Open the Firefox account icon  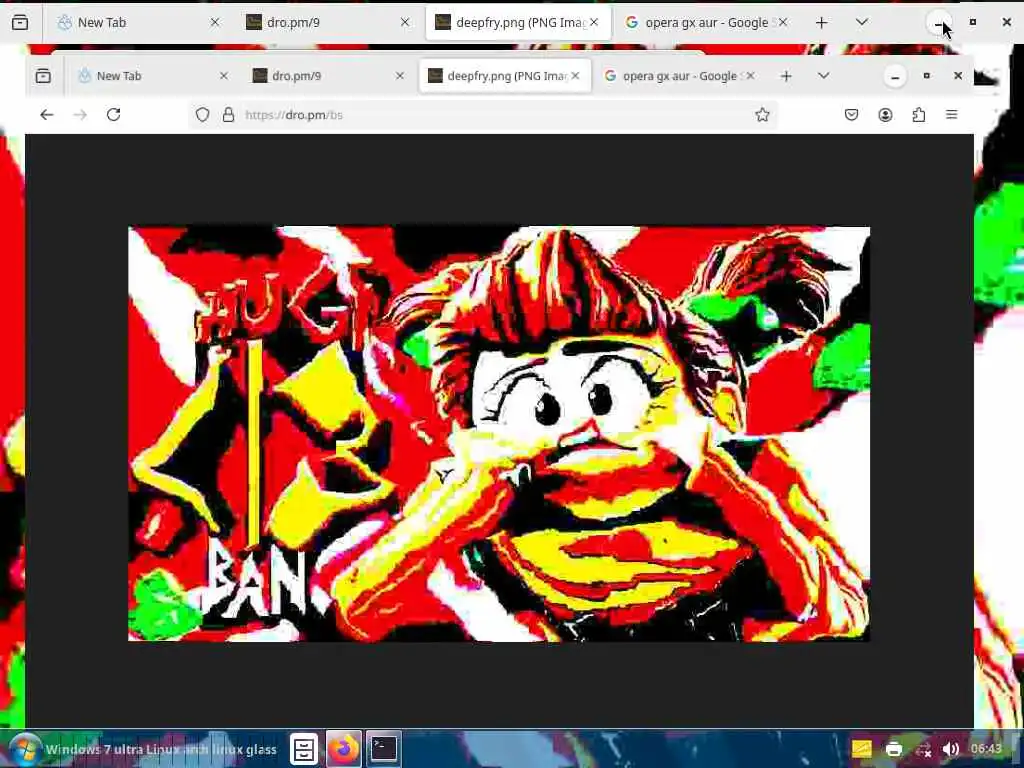pos(885,115)
